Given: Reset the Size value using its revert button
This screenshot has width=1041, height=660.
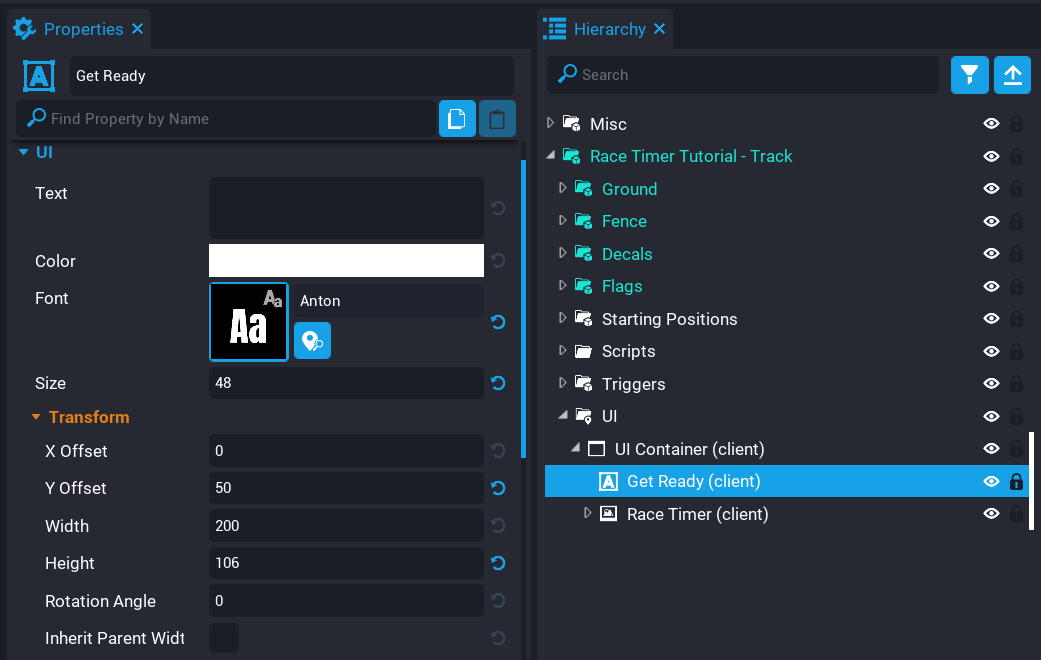Looking at the screenshot, I should pyautogui.click(x=498, y=383).
